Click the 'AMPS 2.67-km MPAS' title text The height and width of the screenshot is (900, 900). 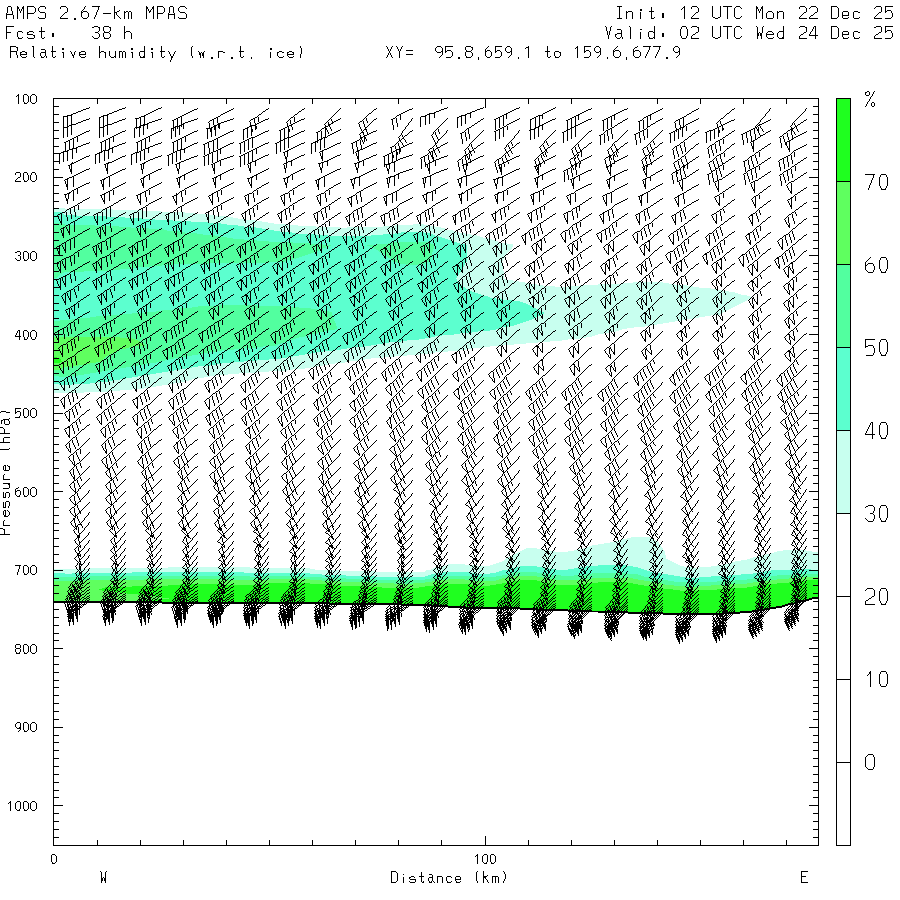coord(96,13)
